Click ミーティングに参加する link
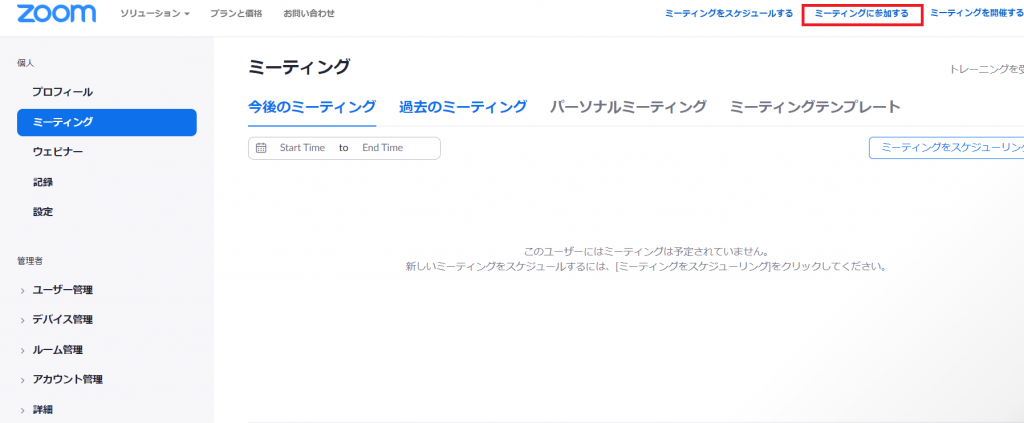The width and height of the screenshot is (1024, 423). (x=861, y=14)
